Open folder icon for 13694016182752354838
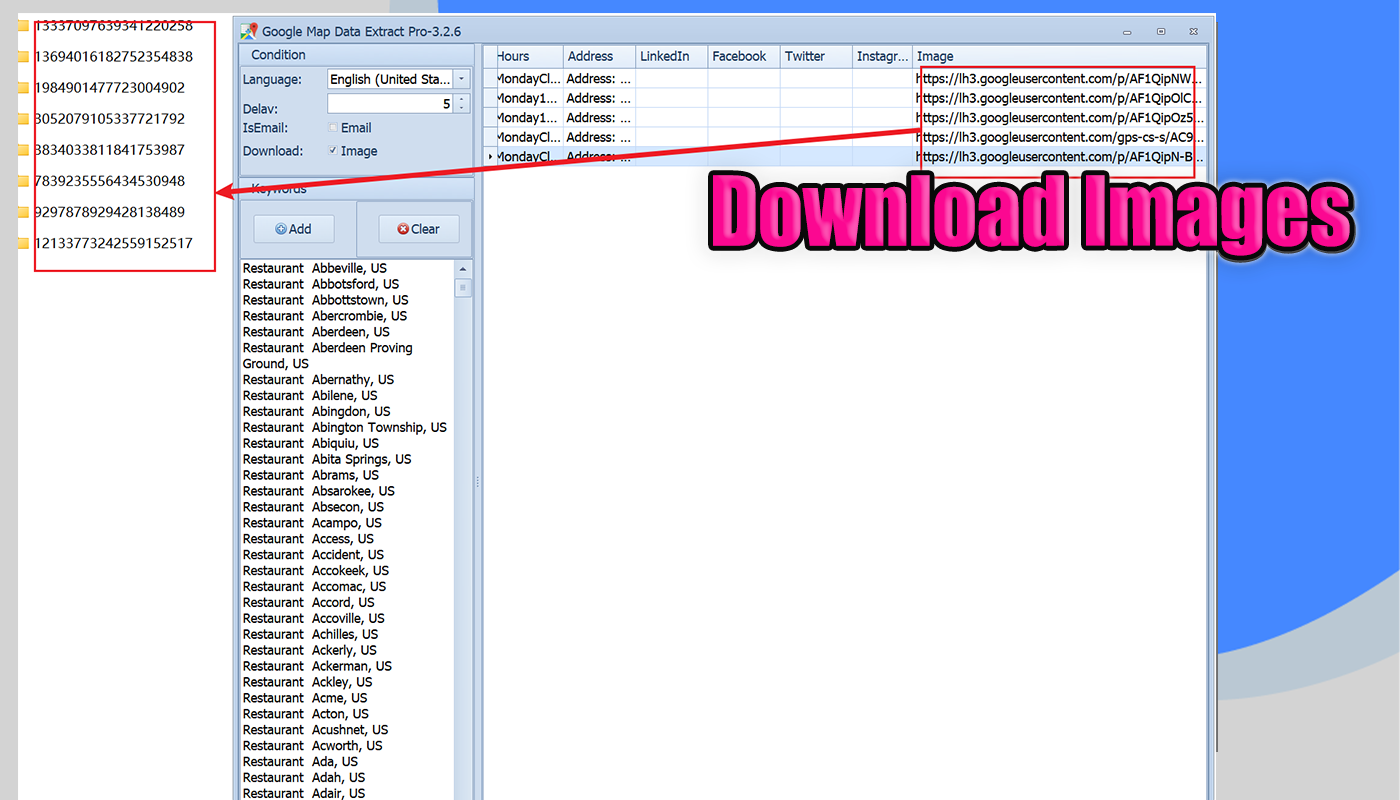This screenshot has height=800, width=1400. (25, 57)
